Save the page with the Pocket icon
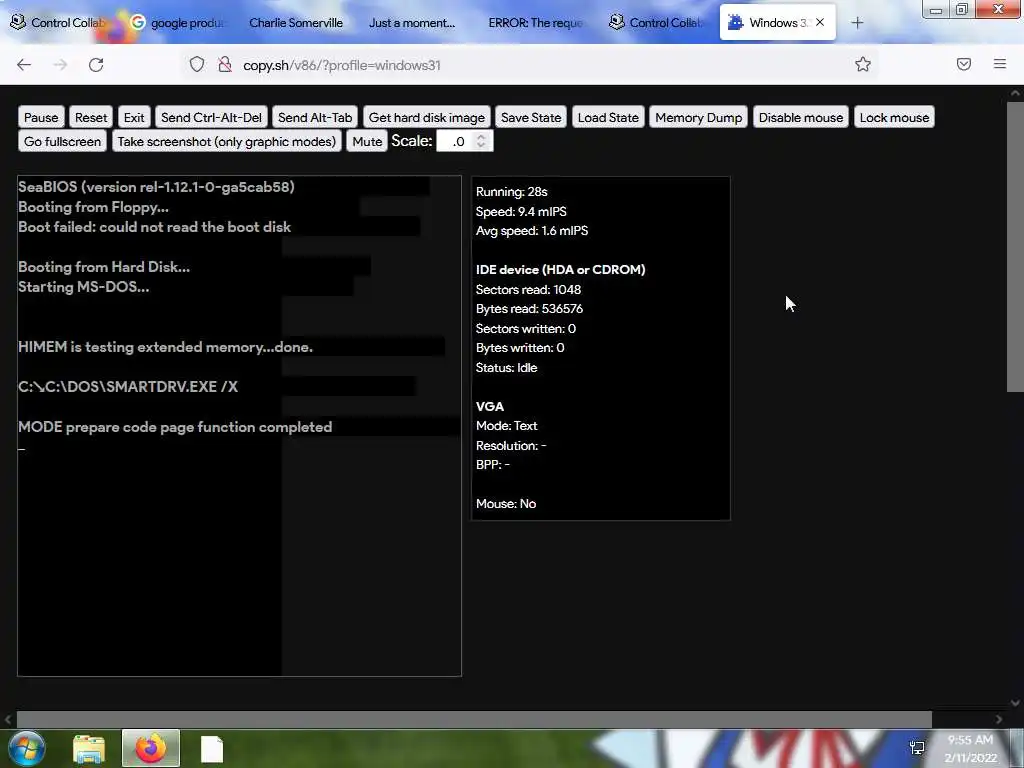The image size is (1024, 768). pos(964,64)
